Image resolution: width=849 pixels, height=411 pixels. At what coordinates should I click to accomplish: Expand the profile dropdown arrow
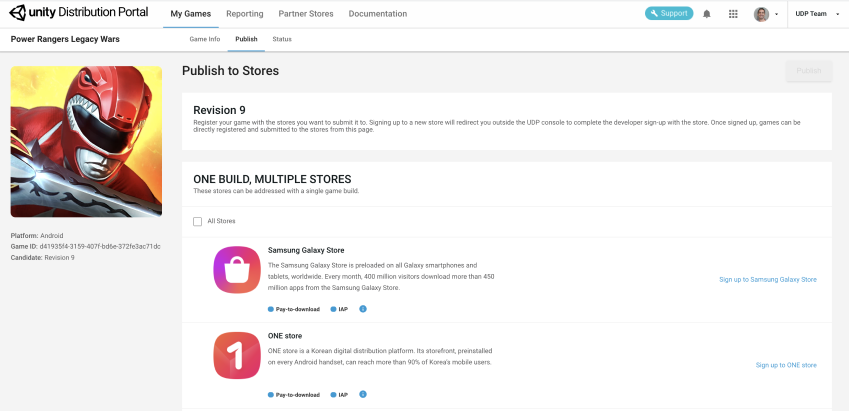pyautogui.click(x=776, y=15)
